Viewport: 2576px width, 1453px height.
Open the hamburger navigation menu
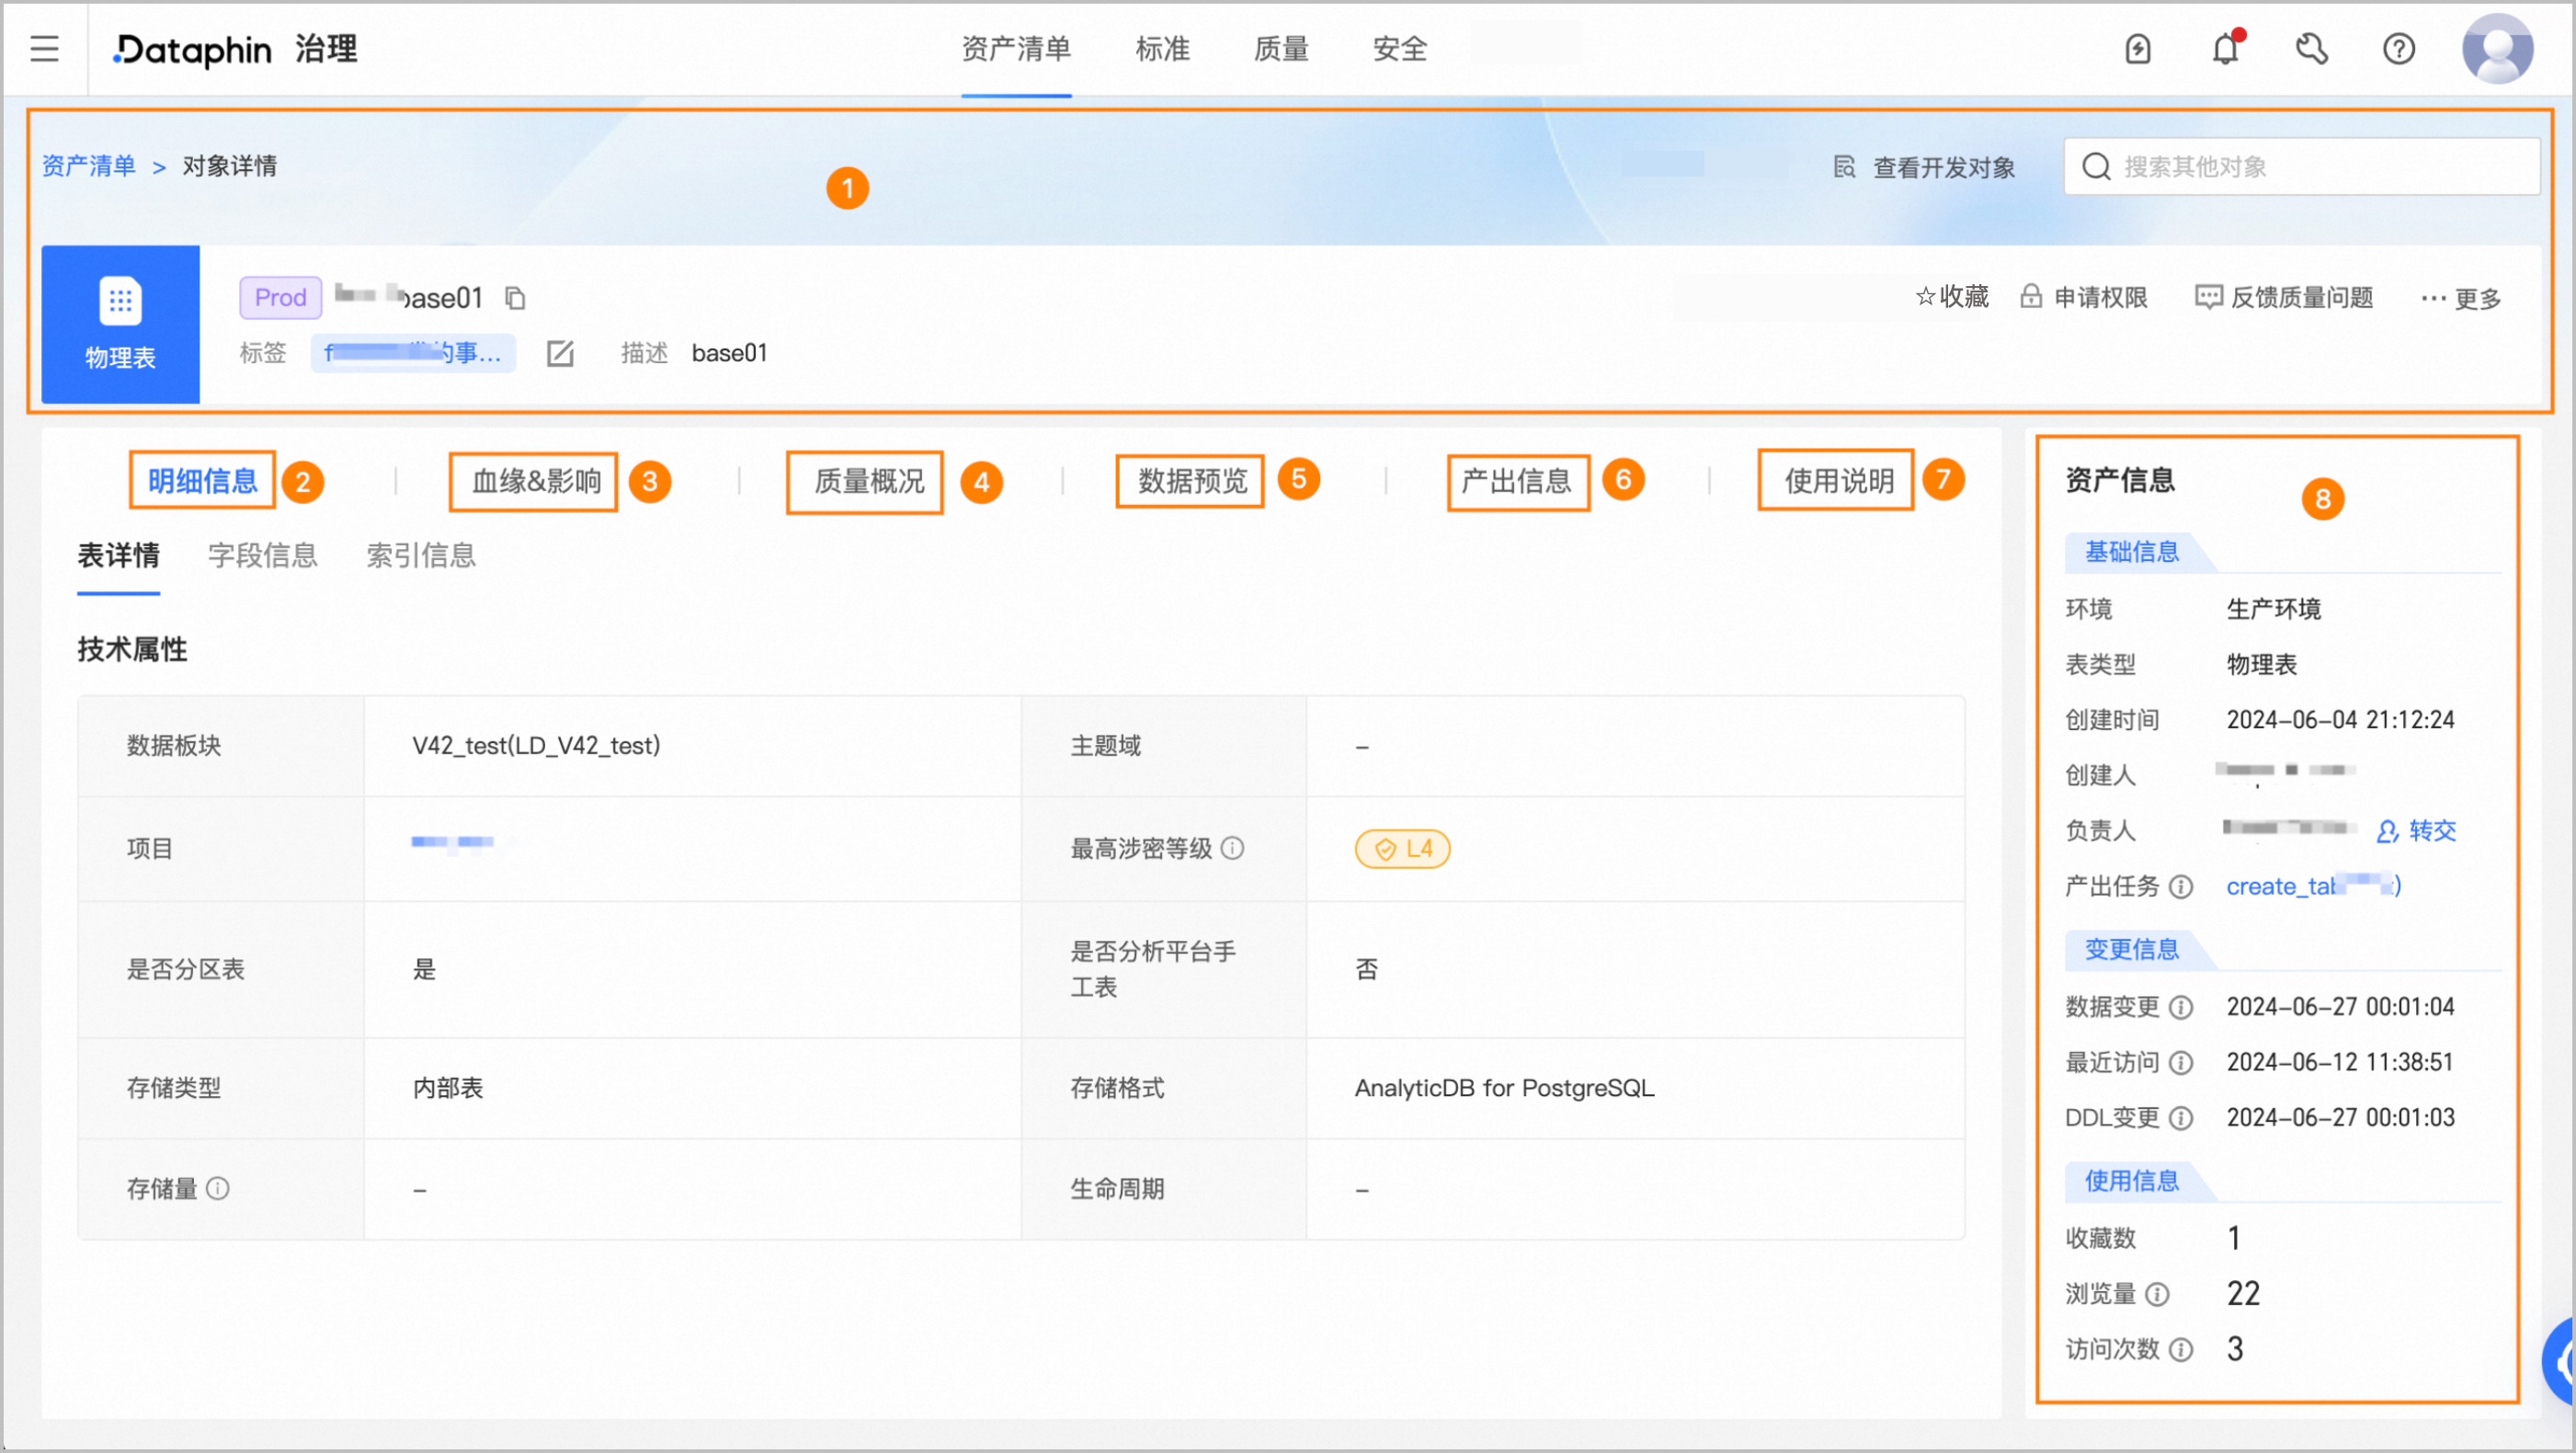(x=44, y=48)
